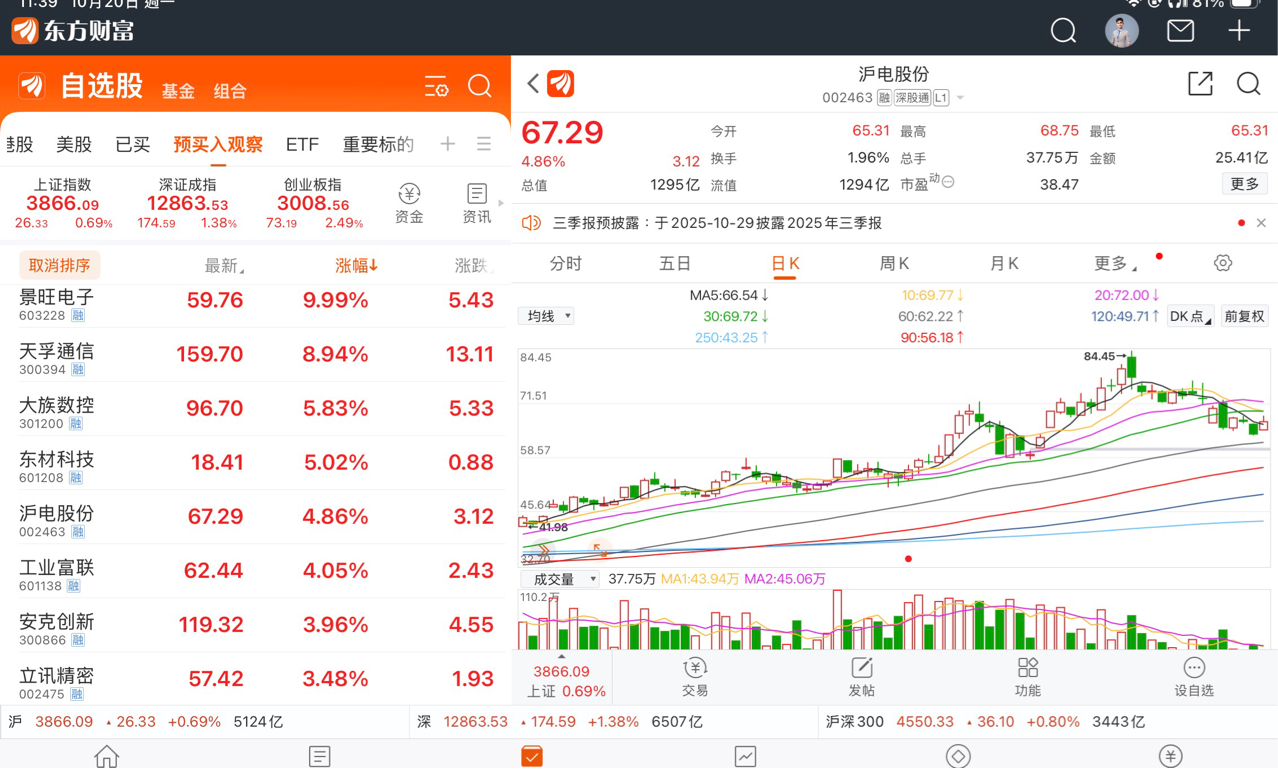
Task: Open 发帖 post icon
Action: tap(861, 677)
